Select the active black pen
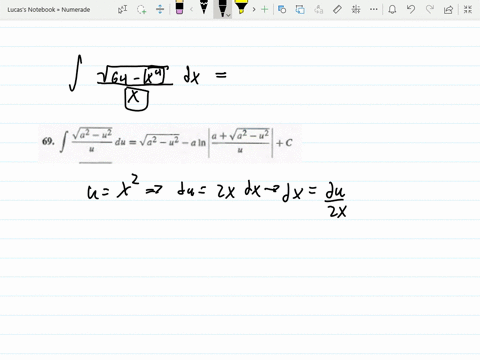The height and width of the screenshot is (360, 480). pyautogui.click(x=221, y=8)
